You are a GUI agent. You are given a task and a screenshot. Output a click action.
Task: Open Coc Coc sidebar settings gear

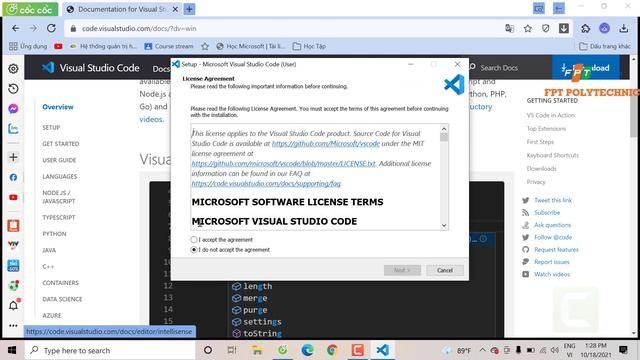[13, 69]
